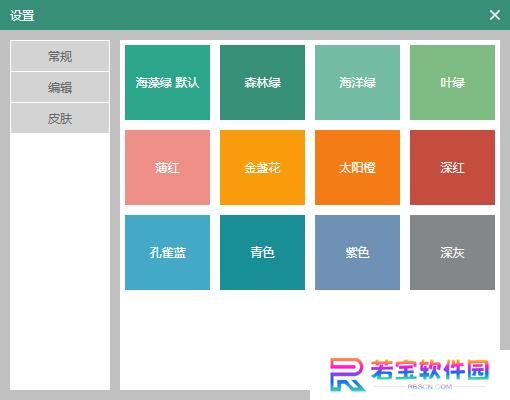Close the 设置 dialog window

coord(495,15)
